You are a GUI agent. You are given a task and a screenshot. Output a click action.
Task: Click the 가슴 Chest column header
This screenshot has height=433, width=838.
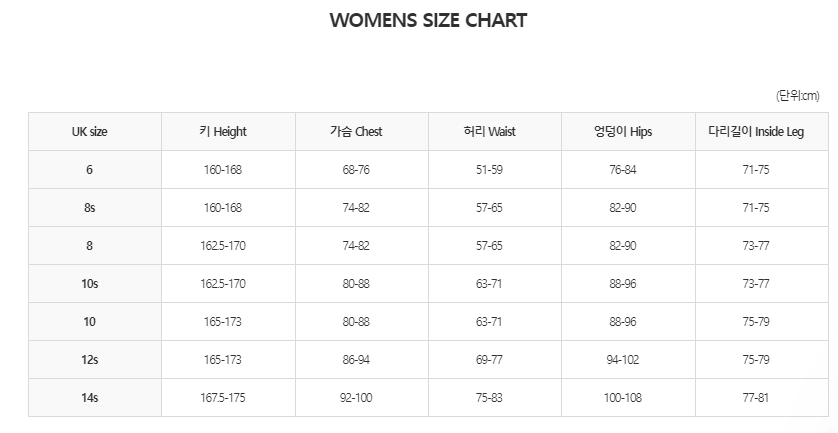click(x=356, y=132)
